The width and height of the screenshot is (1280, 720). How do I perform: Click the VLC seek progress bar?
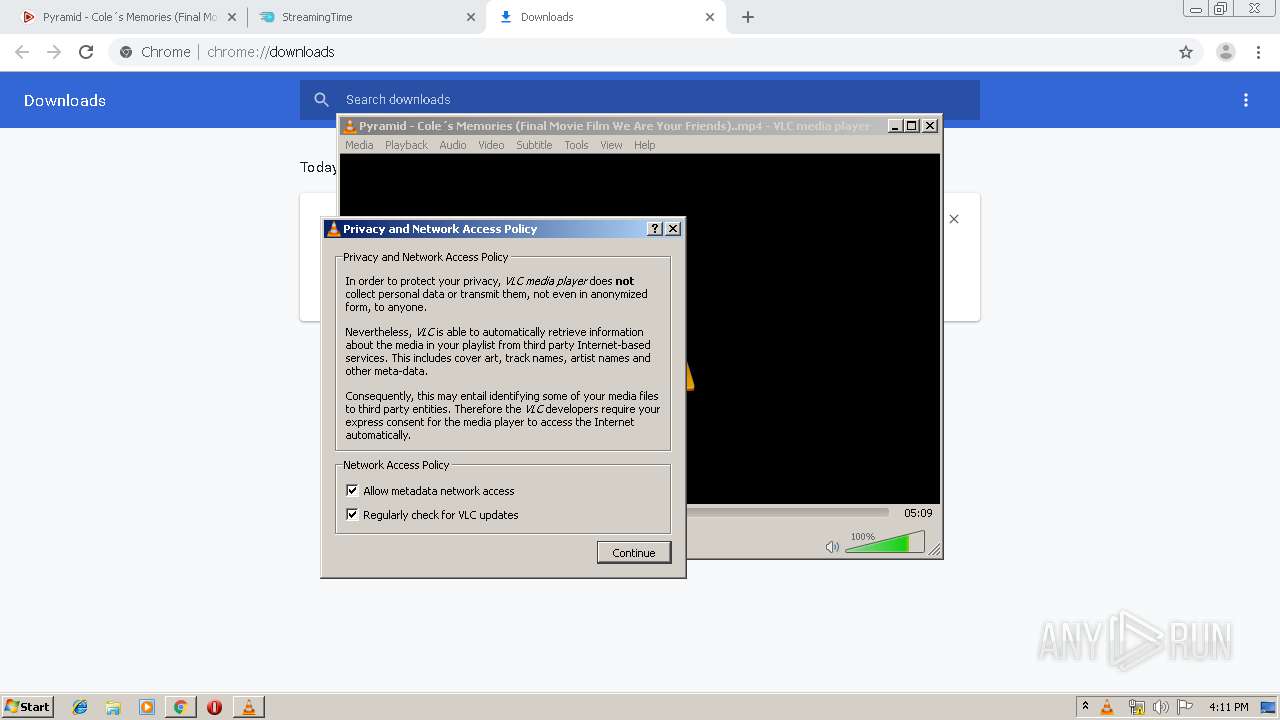(x=787, y=513)
